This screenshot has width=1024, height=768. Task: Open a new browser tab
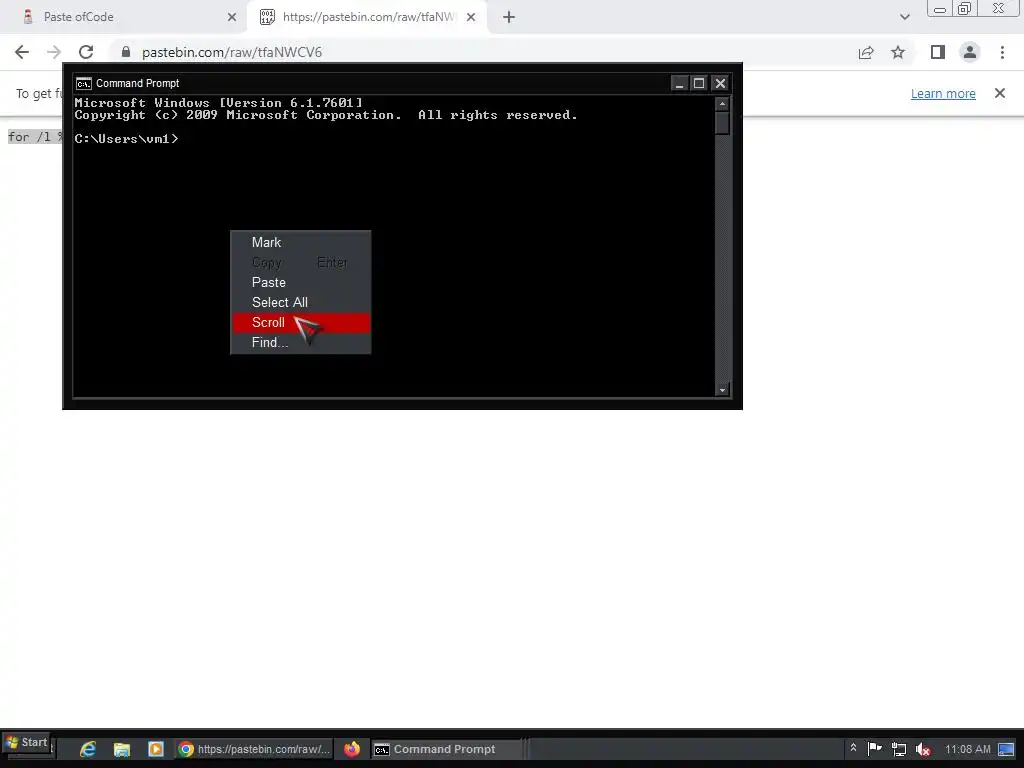tap(509, 17)
